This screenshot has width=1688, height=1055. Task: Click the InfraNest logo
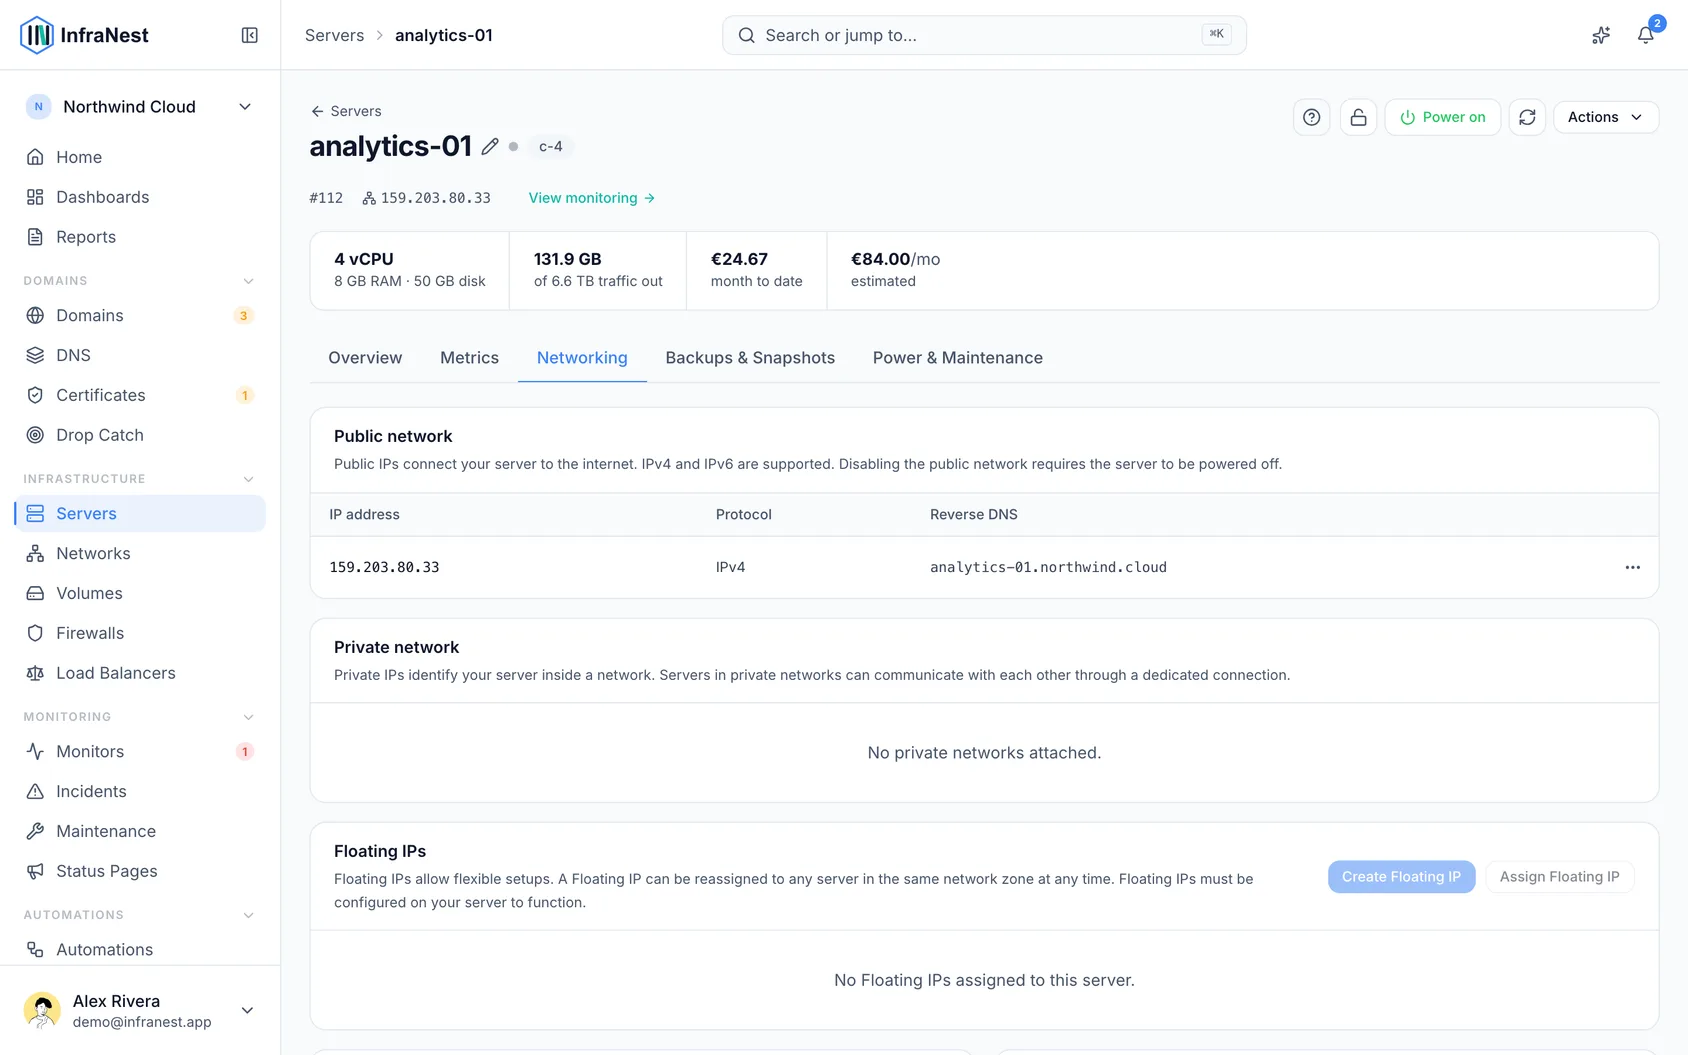[x=84, y=35]
